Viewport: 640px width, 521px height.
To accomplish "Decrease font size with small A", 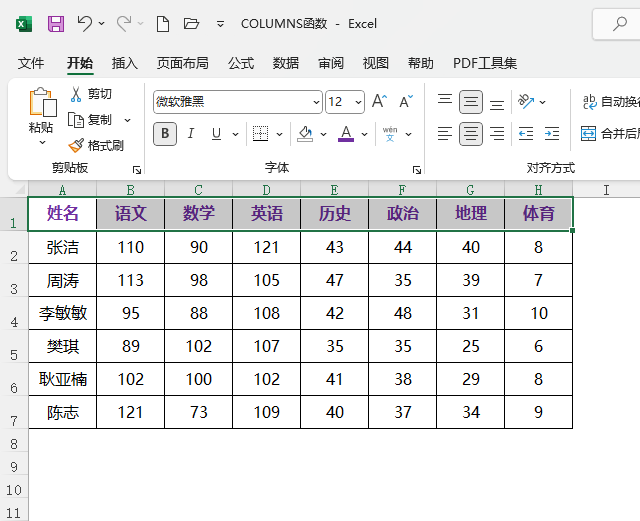I will pyautogui.click(x=406, y=101).
